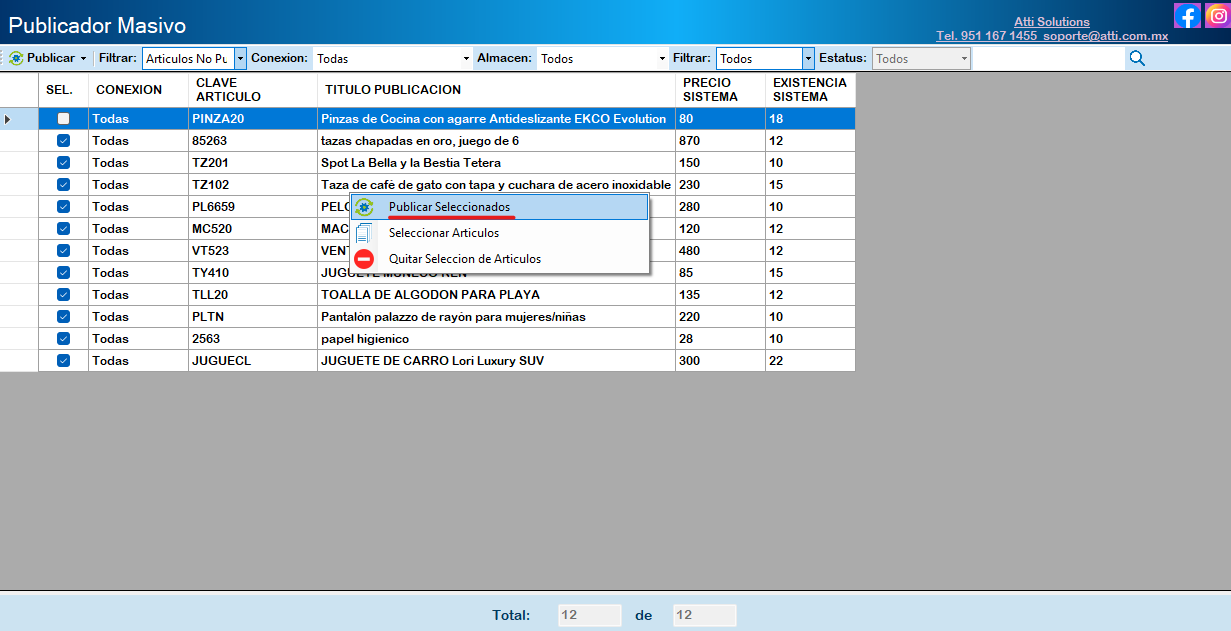
Task: Open the Almacen dropdown list
Action: [662, 59]
